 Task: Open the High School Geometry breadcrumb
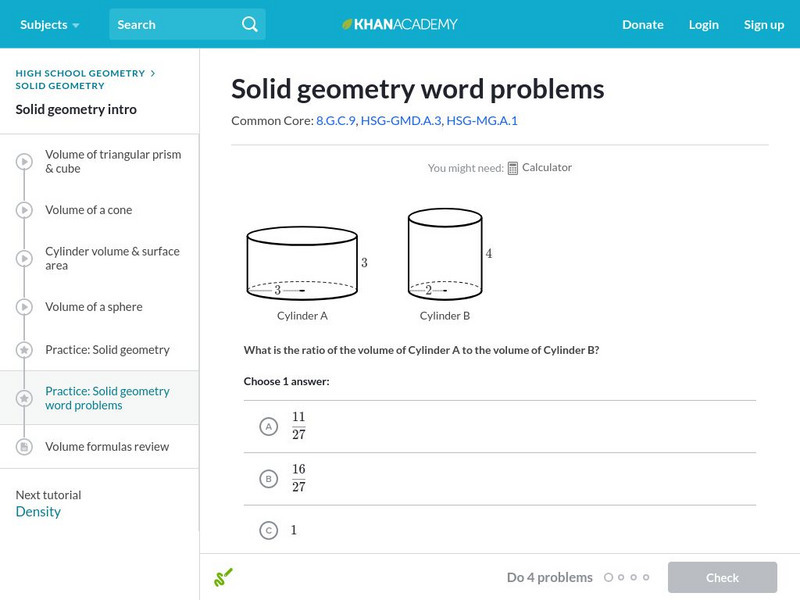80,73
